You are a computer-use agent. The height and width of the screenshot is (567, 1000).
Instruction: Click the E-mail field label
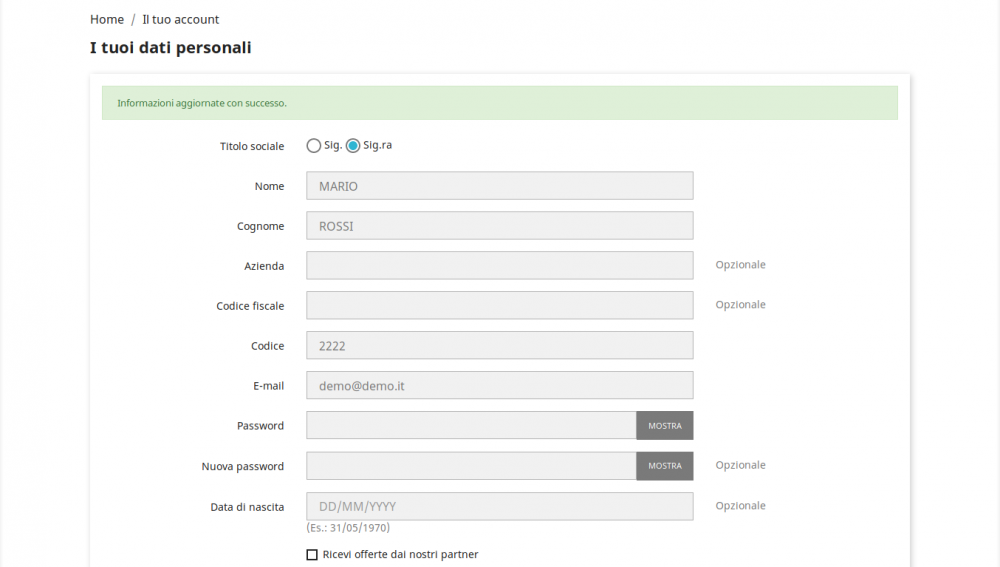tap(268, 386)
